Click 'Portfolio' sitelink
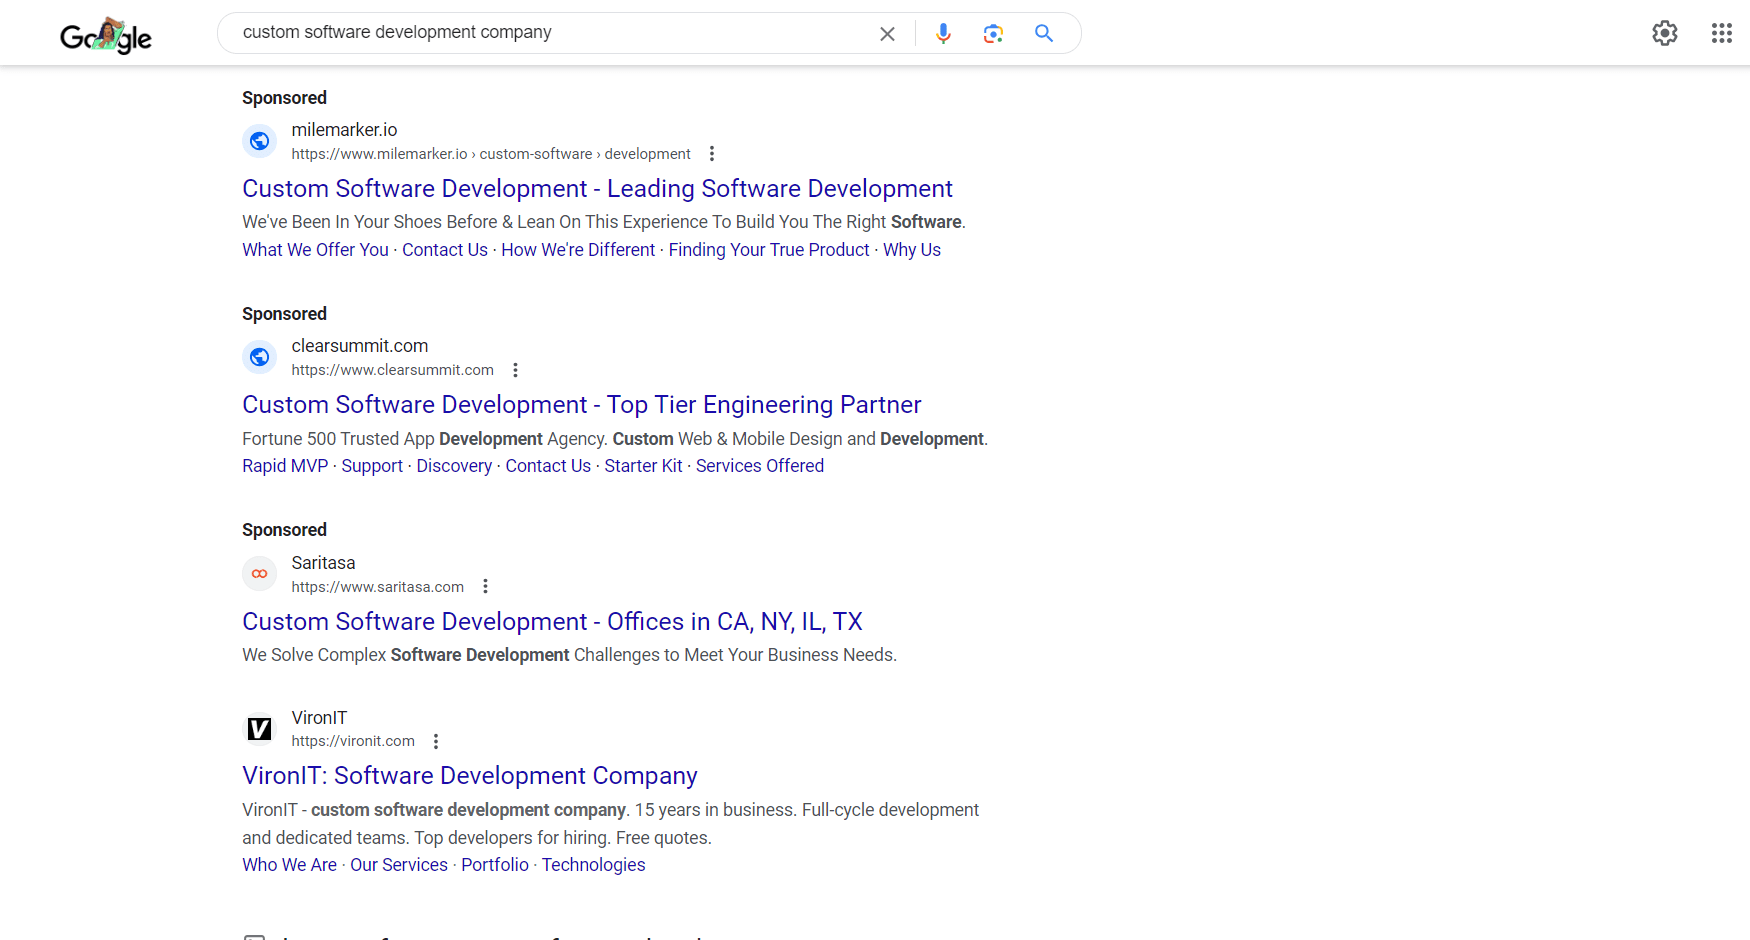The height and width of the screenshot is (940, 1750). (495, 865)
